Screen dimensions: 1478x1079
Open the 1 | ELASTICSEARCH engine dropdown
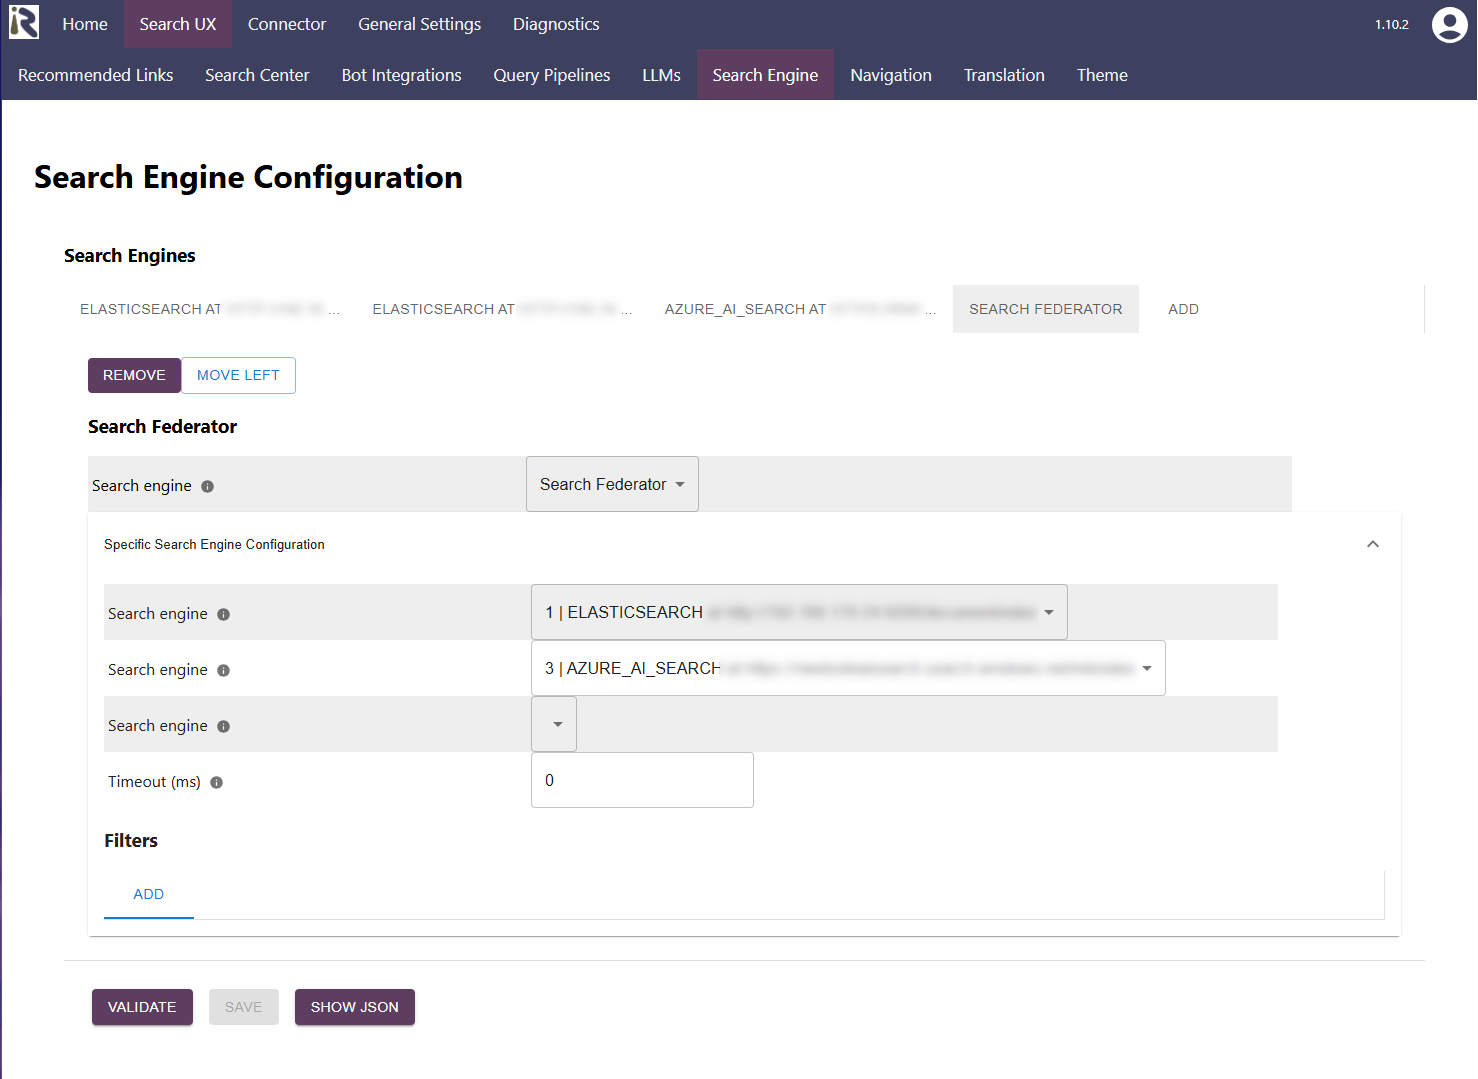(798, 613)
